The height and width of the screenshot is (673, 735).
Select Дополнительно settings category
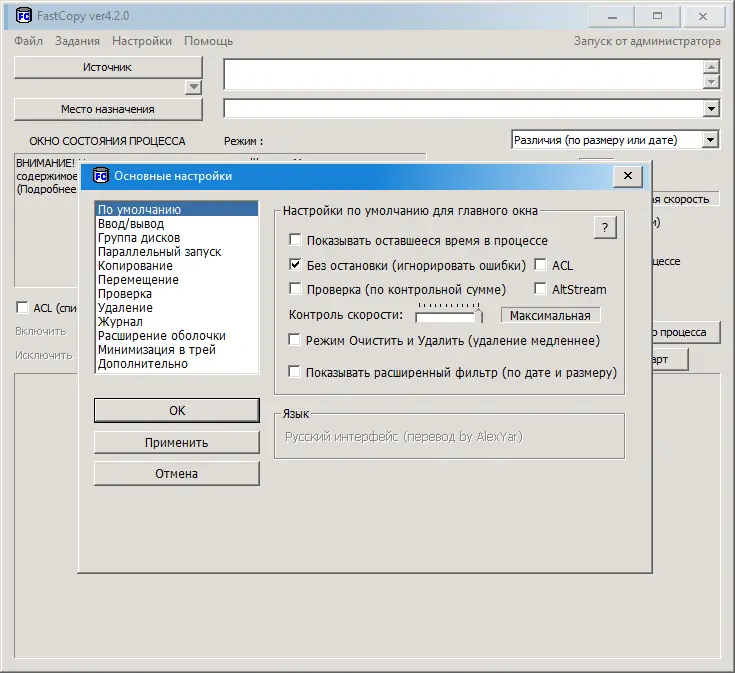pyautogui.click(x=176, y=364)
